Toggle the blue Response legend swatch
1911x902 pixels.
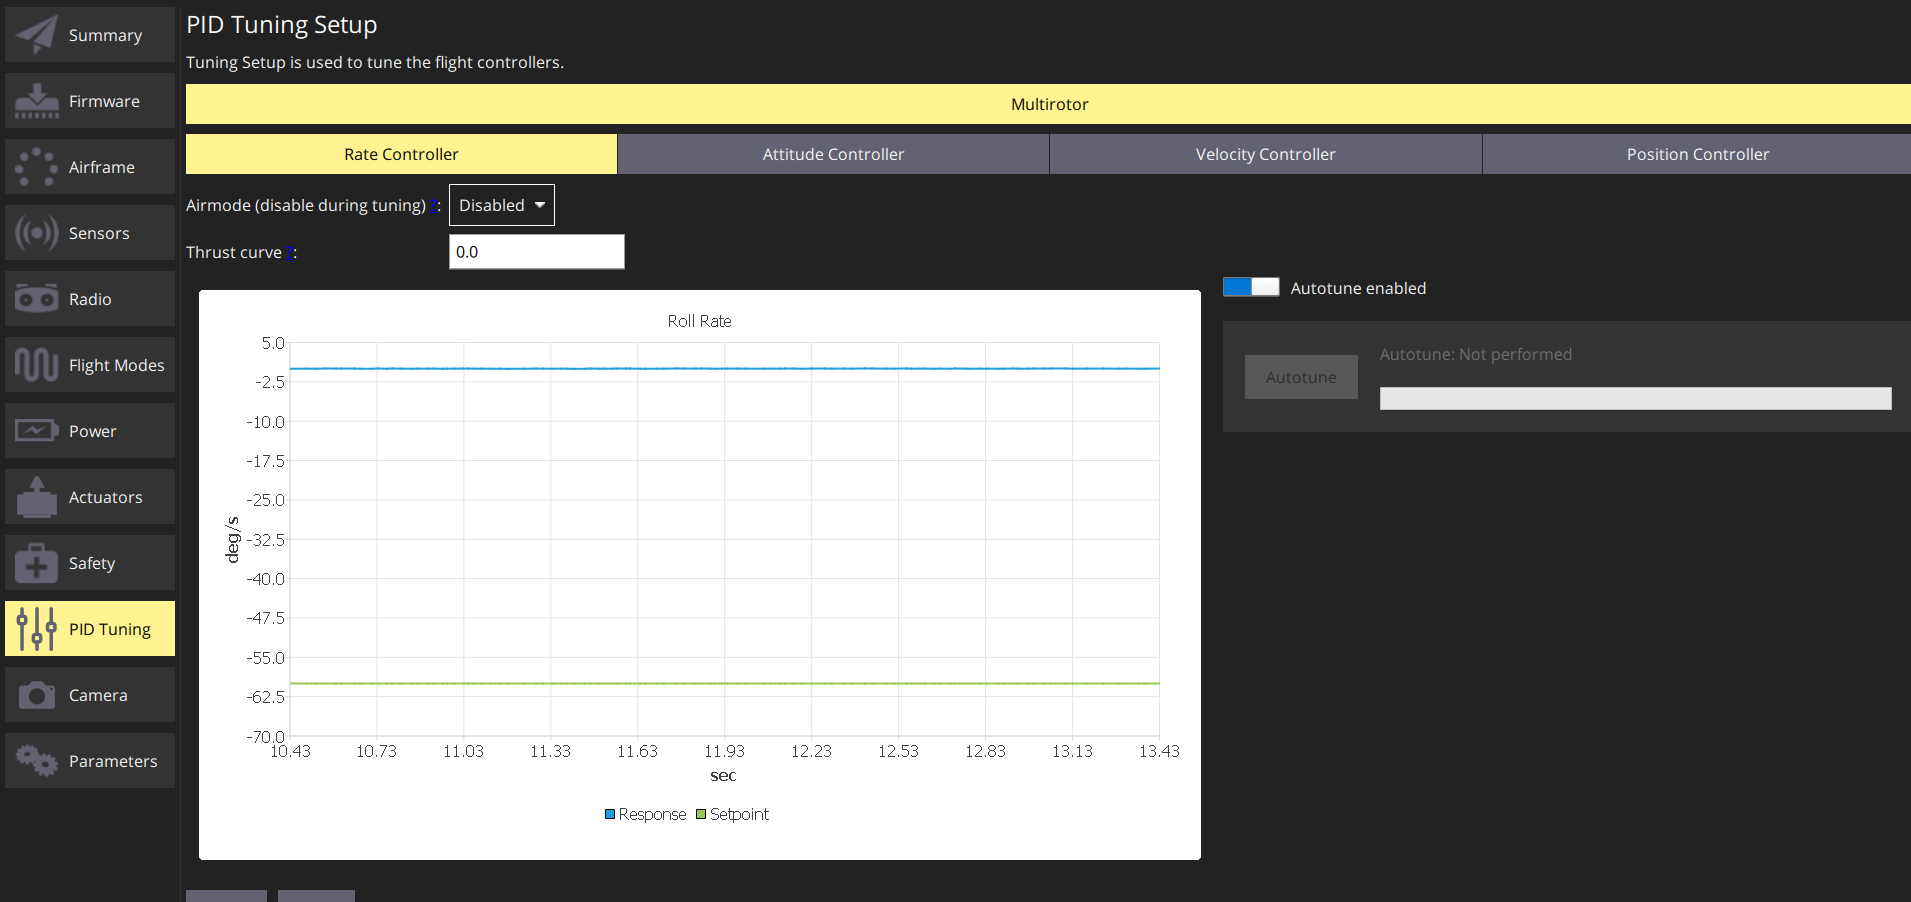coord(610,814)
